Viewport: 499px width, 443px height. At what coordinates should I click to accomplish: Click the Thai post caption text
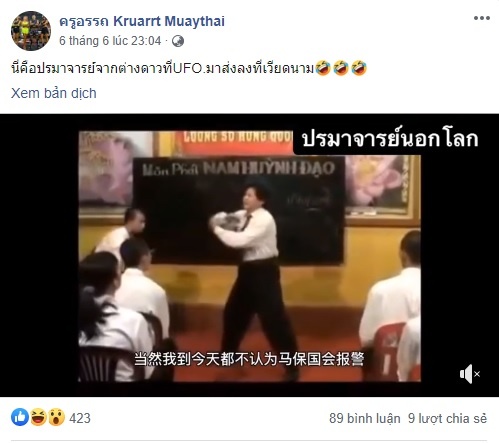(x=163, y=68)
